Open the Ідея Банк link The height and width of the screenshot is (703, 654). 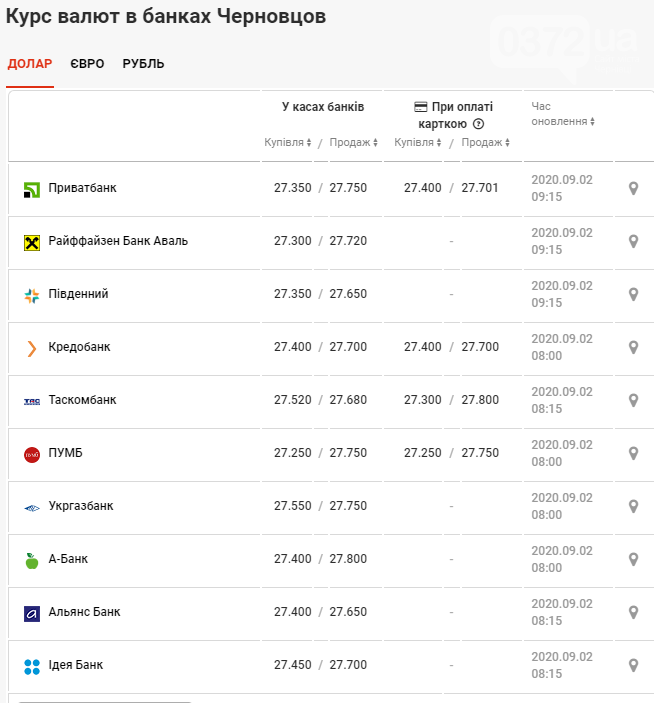(76, 664)
